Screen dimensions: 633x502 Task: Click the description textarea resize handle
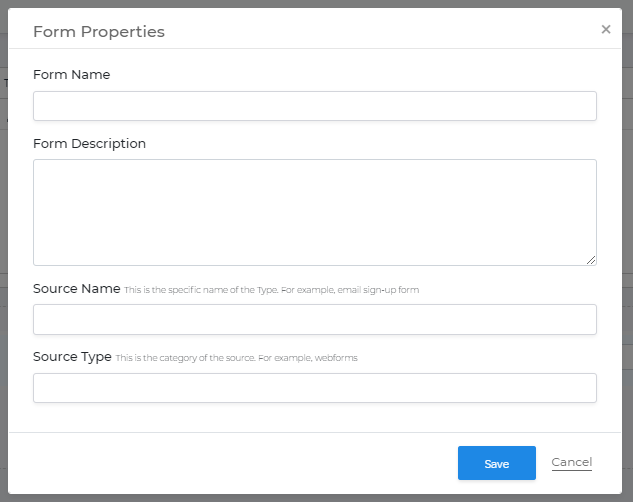pos(591,260)
